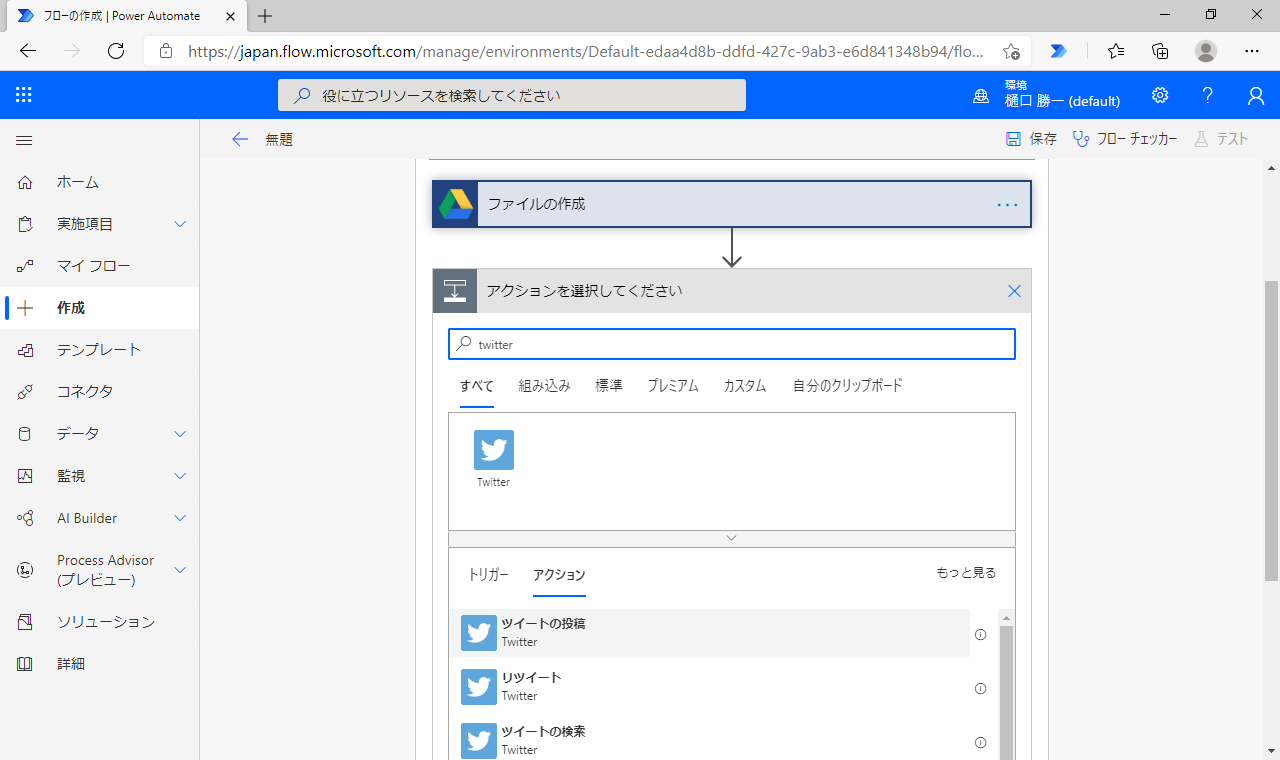Screen dimensions: 1280x760
Task: Expand the 監視 menu
Action: point(180,476)
